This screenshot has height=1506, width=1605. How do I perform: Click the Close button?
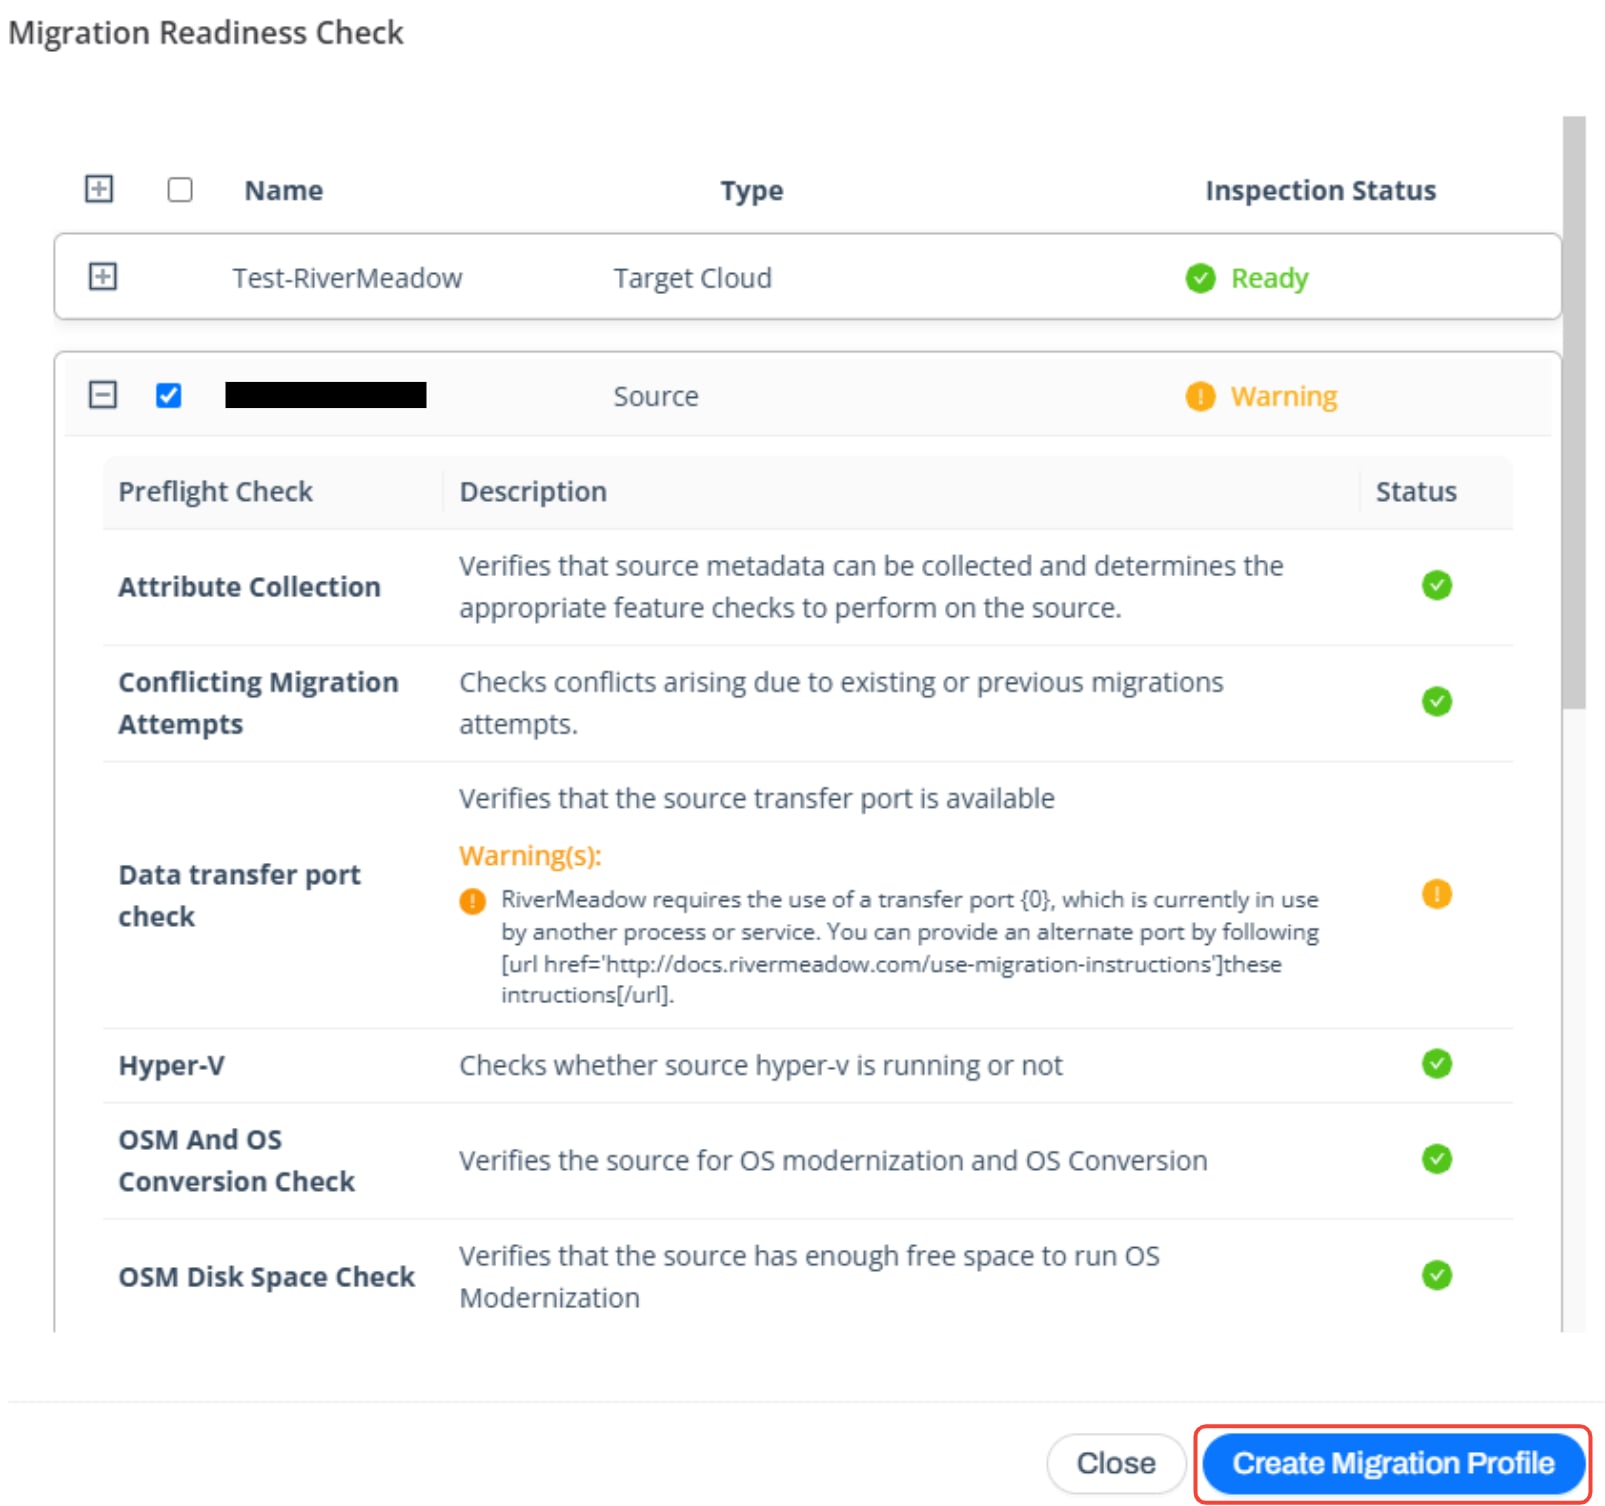tap(1115, 1463)
